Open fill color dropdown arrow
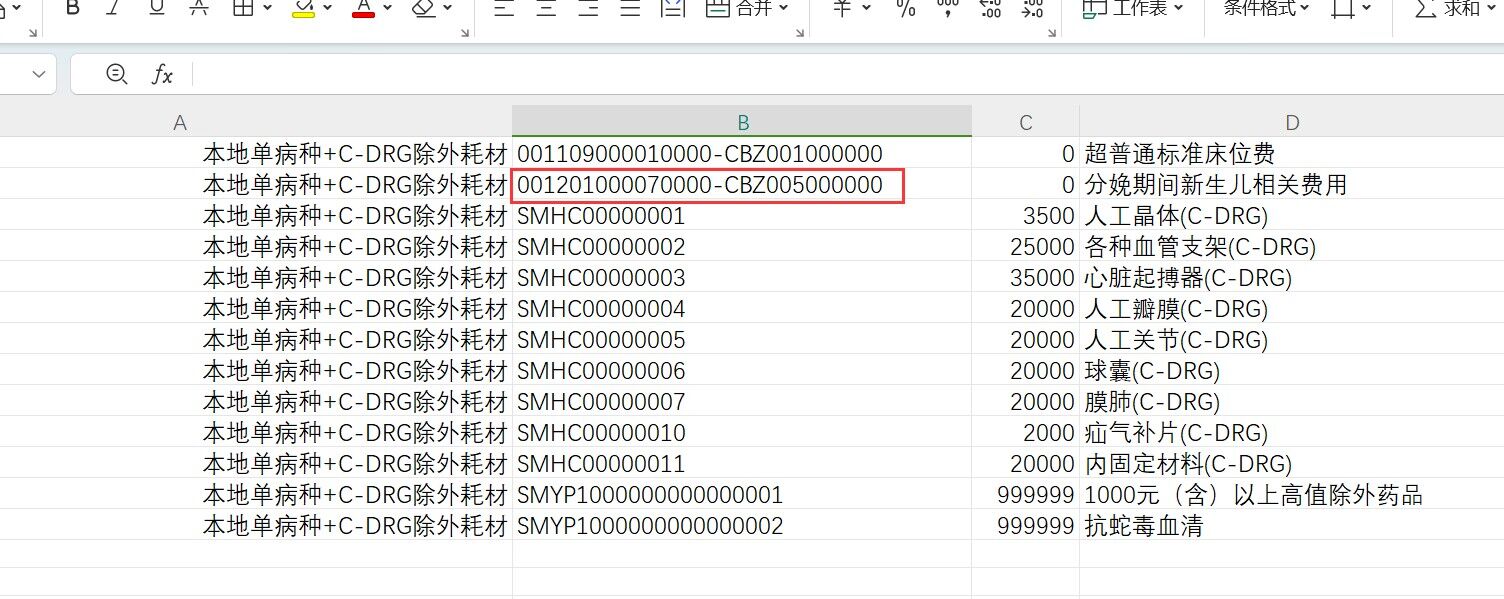This screenshot has height=599, width=1504. (x=328, y=8)
